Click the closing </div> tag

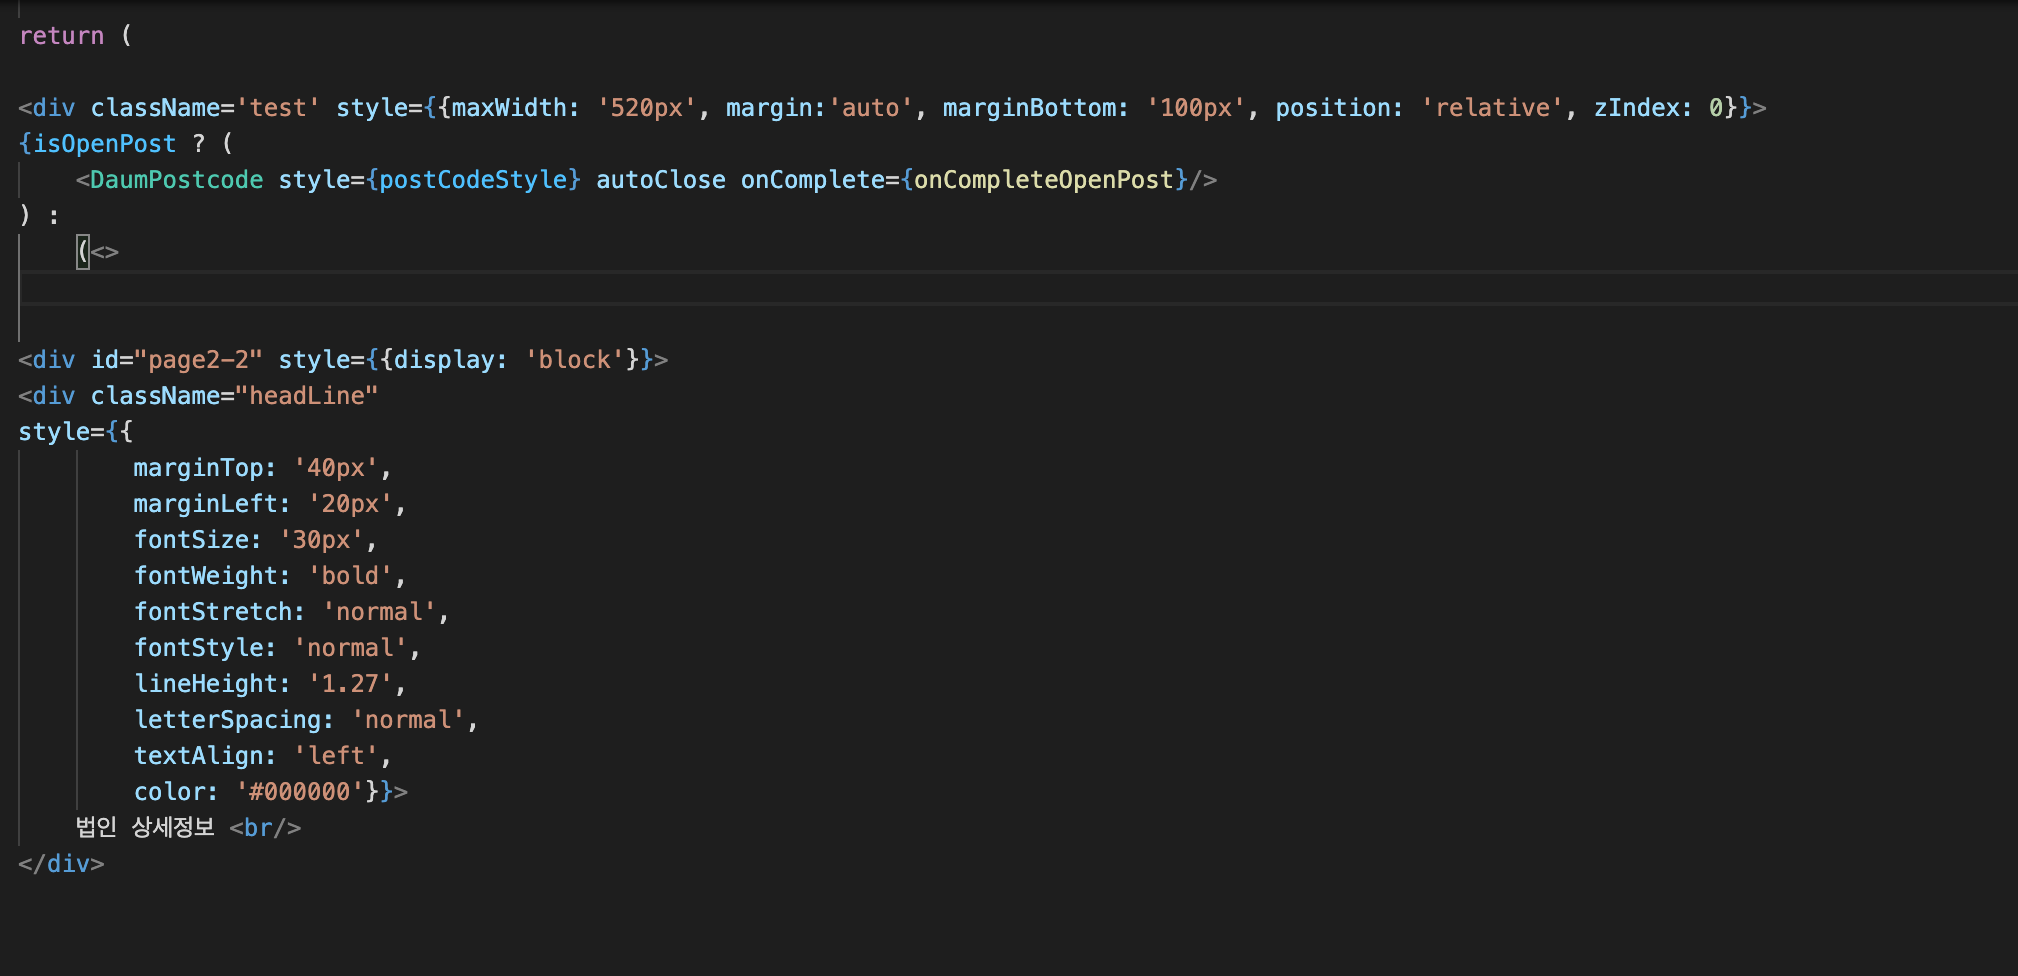tap(61, 864)
